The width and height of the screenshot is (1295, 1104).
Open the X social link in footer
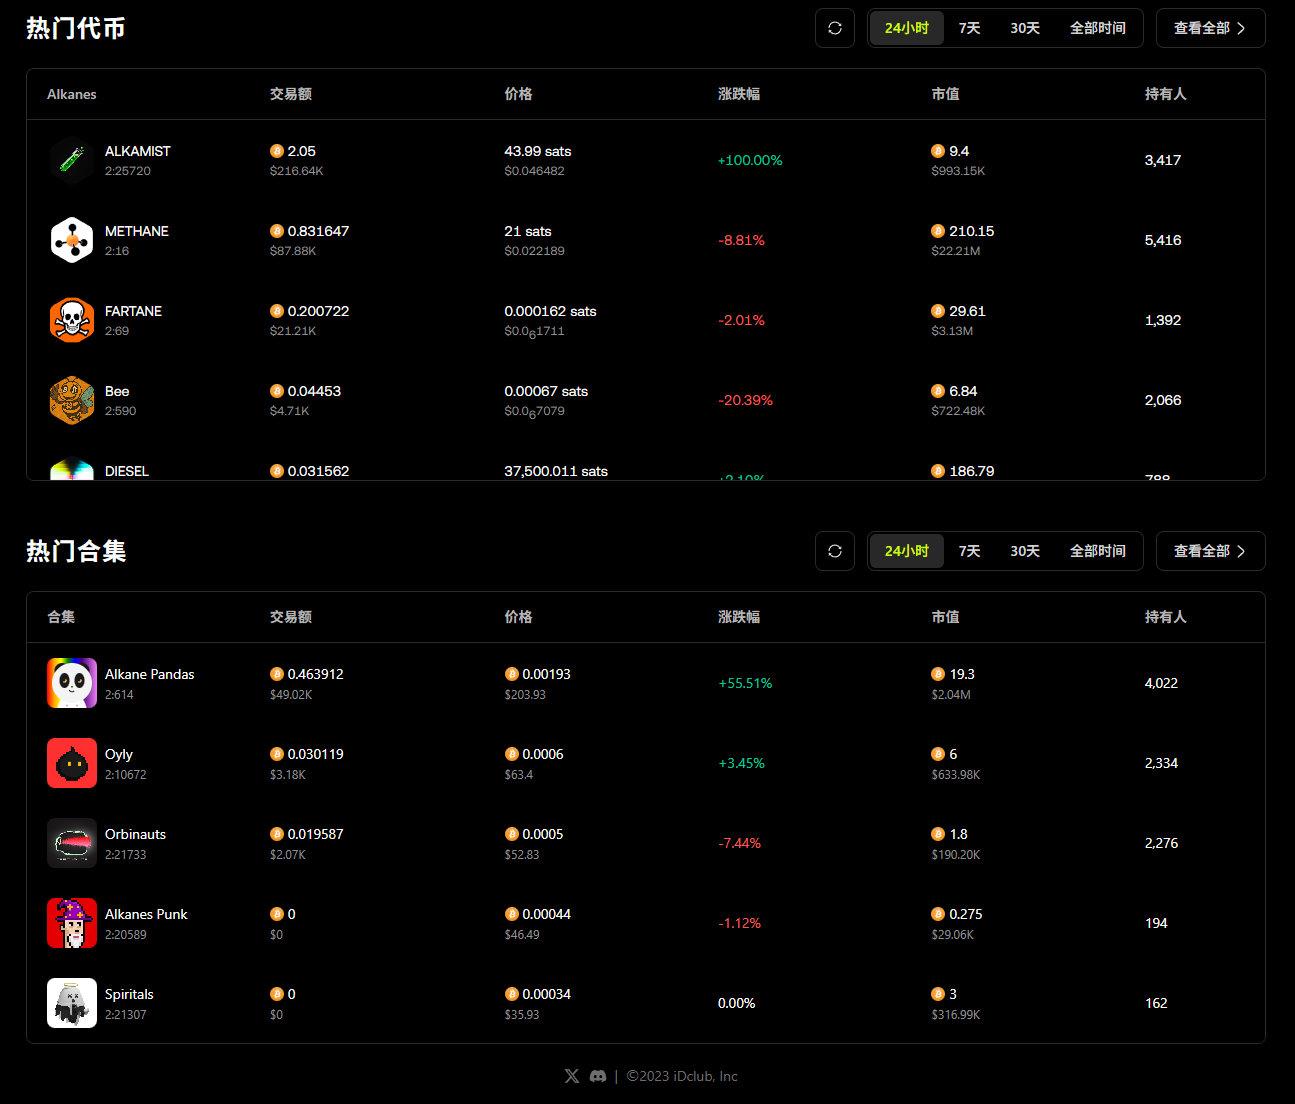pyautogui.click(x=572, y=1076)
